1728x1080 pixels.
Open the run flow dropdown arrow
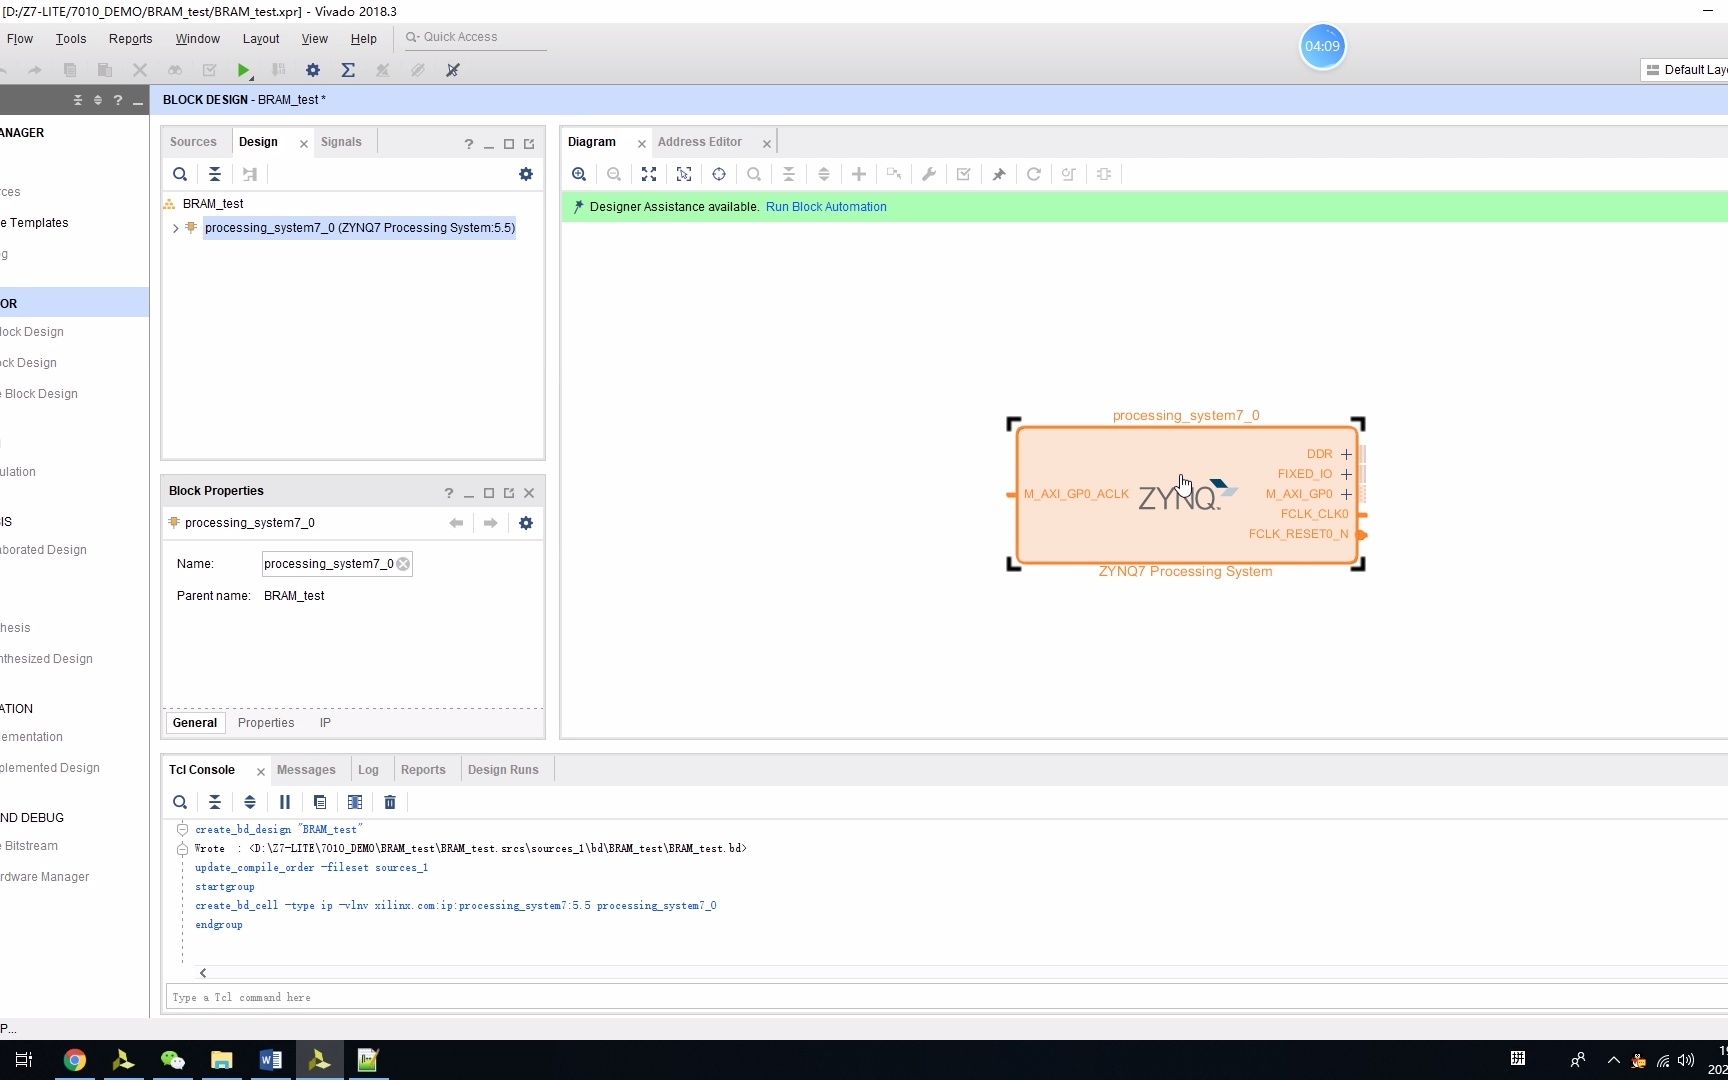coord(252,77)
